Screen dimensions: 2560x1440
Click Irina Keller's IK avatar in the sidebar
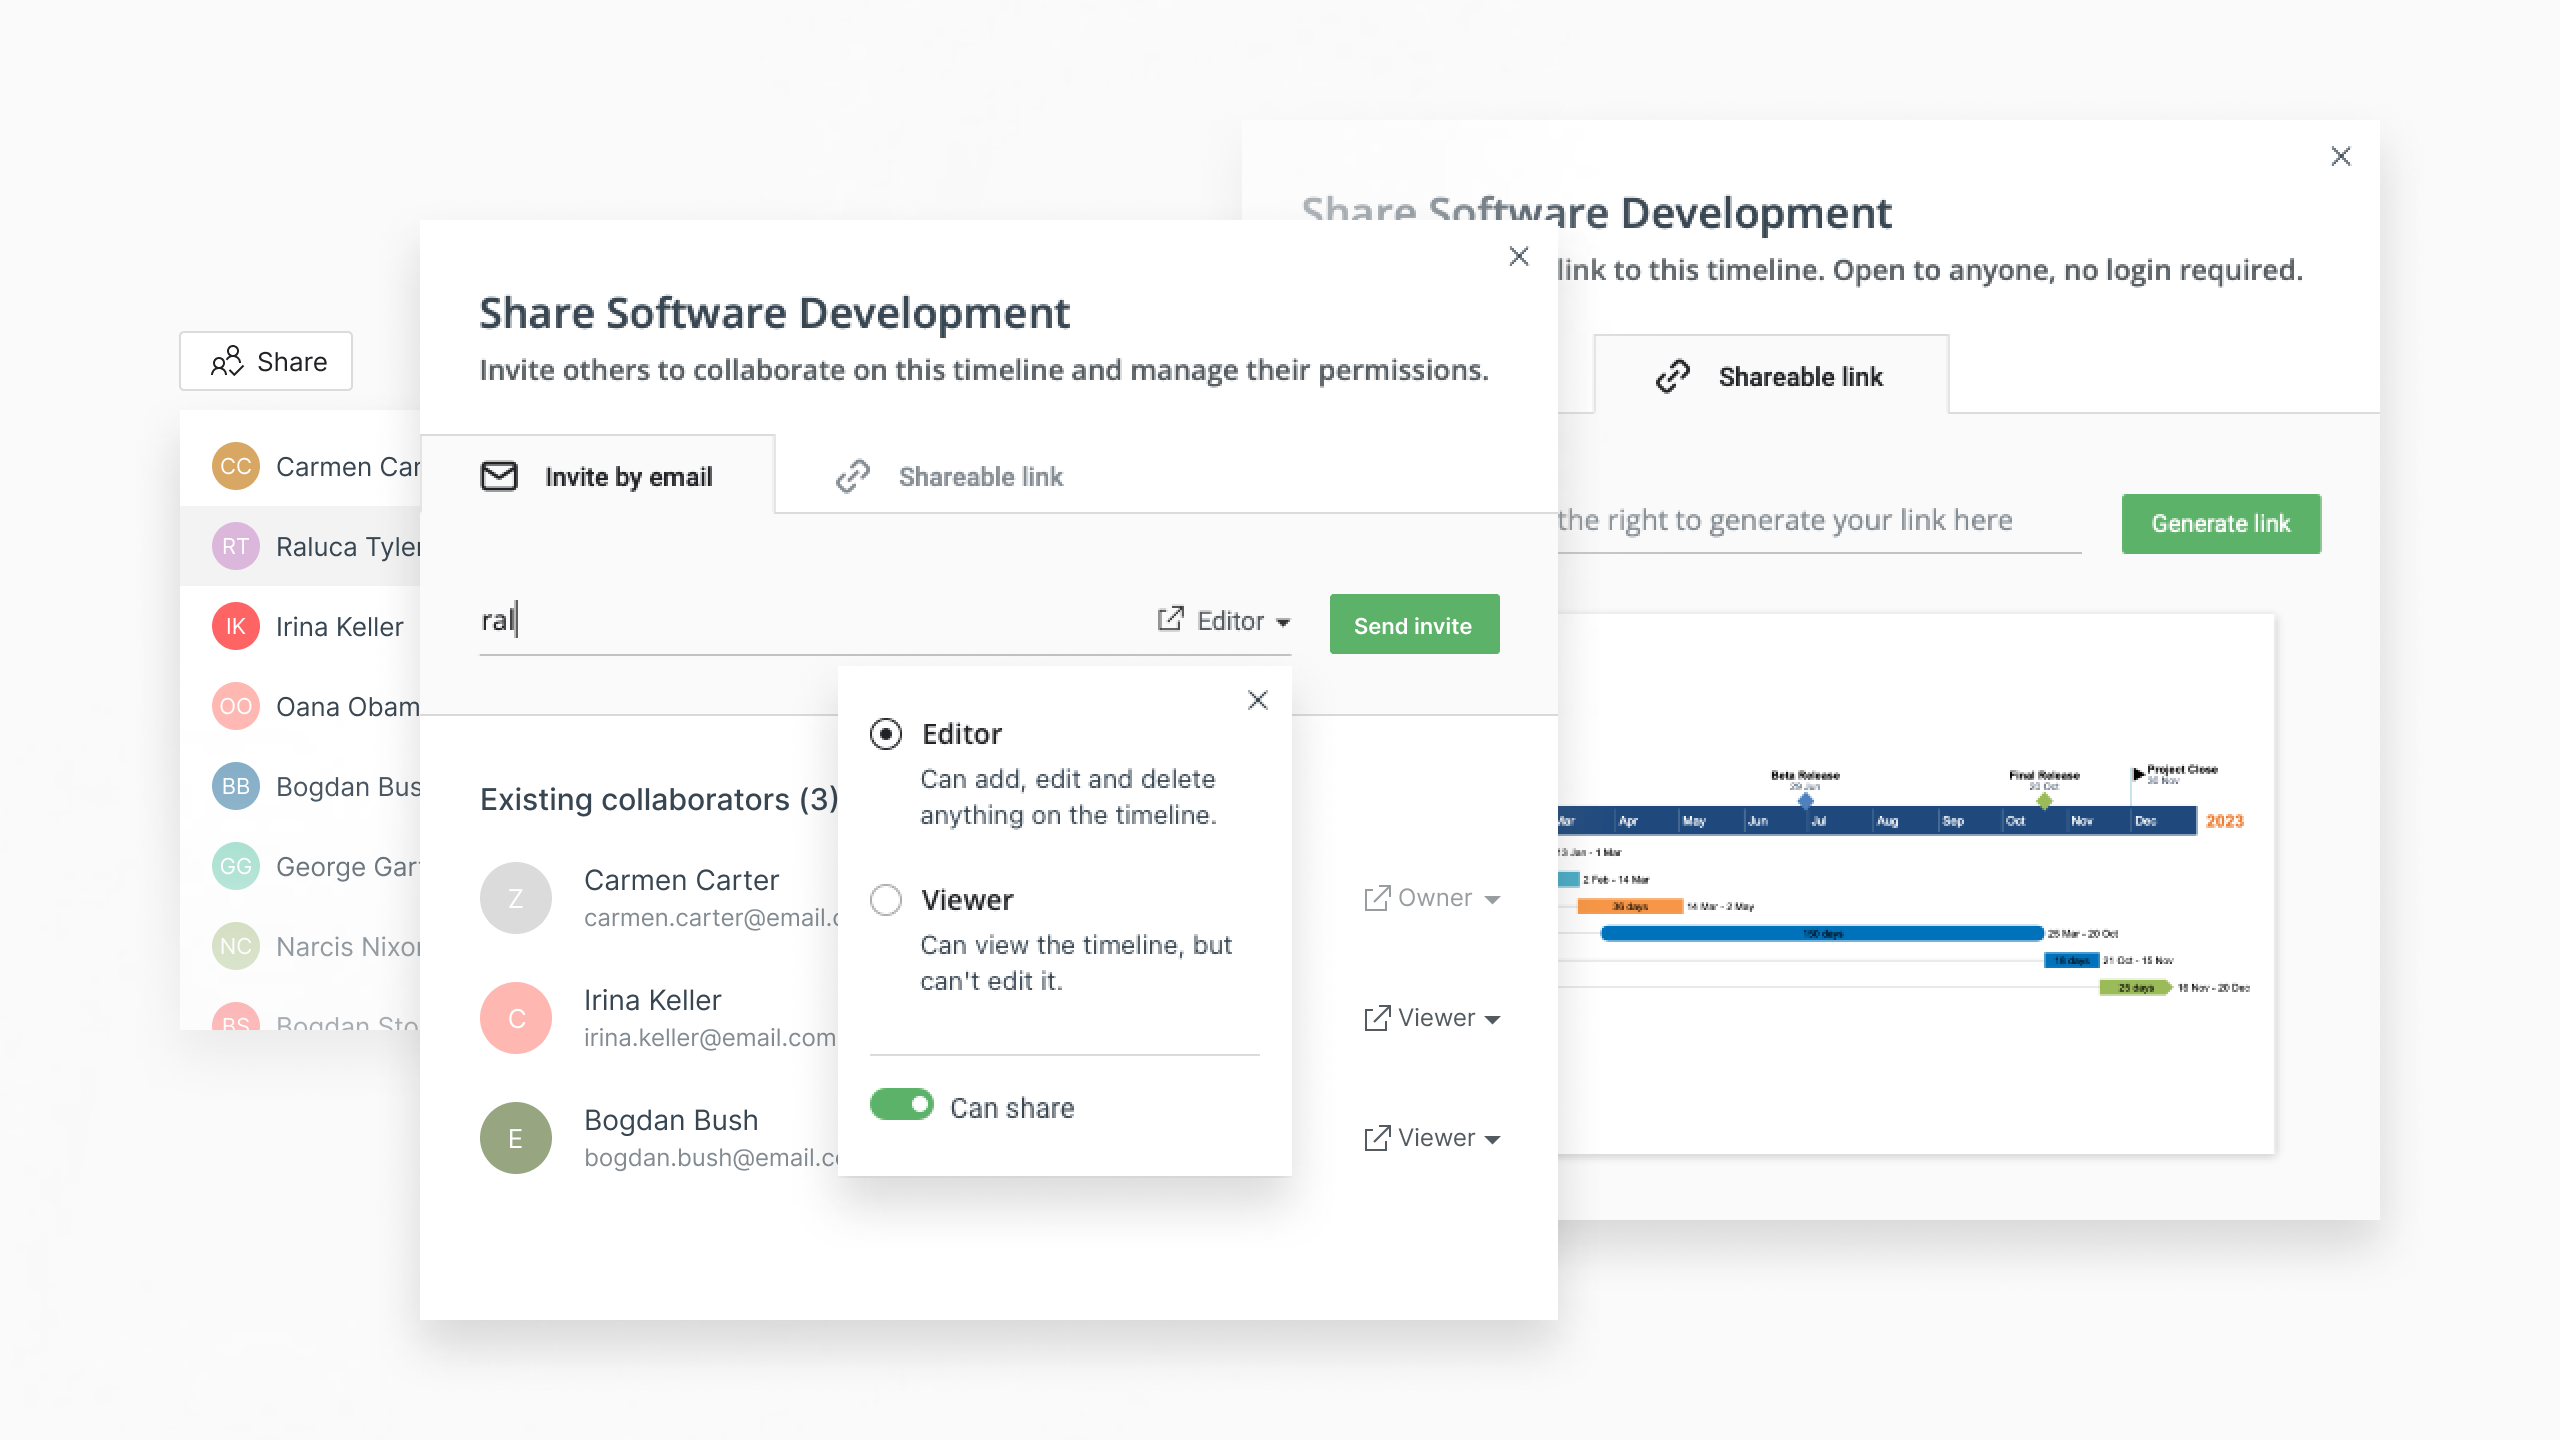click(x=236, y=626)
